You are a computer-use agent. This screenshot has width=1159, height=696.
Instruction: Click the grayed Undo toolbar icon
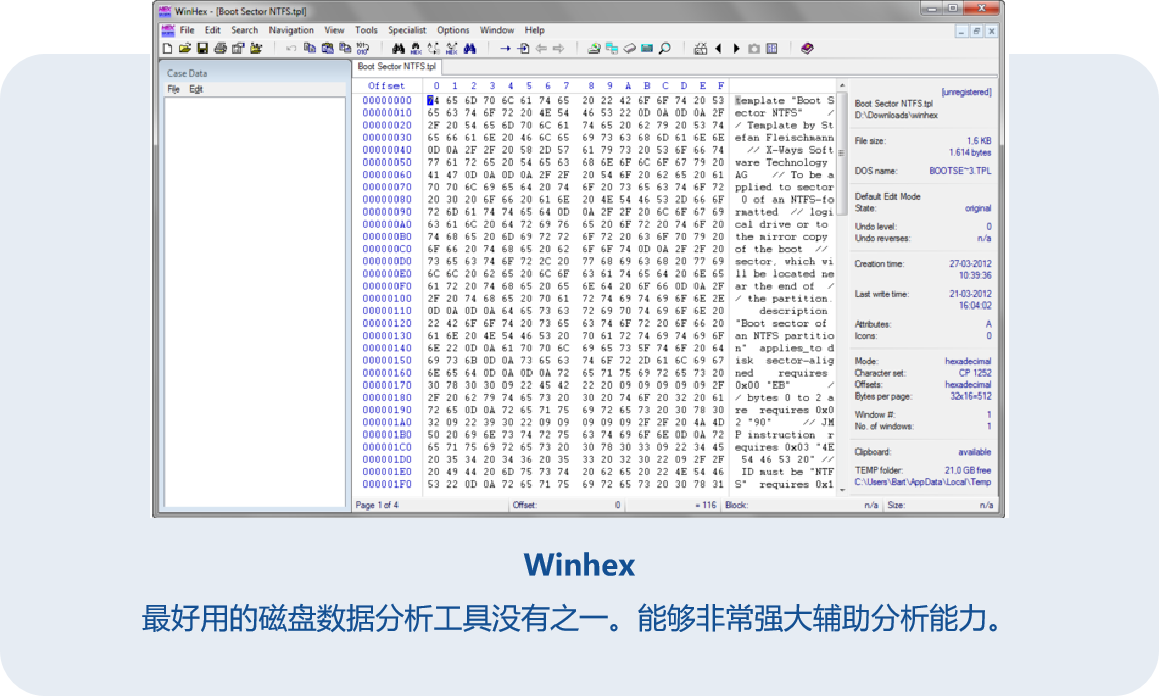[291, 49]
